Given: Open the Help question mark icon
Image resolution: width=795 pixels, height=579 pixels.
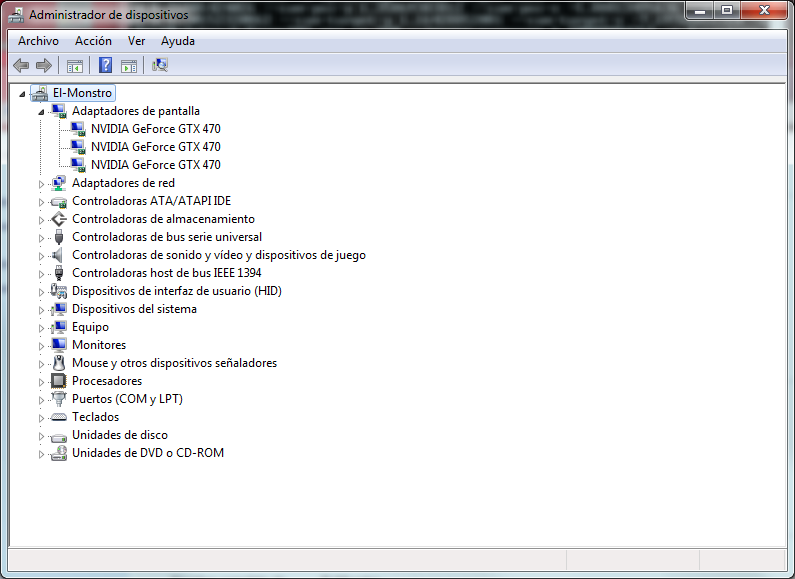Looking at the screenshot, I should (105, 65).
